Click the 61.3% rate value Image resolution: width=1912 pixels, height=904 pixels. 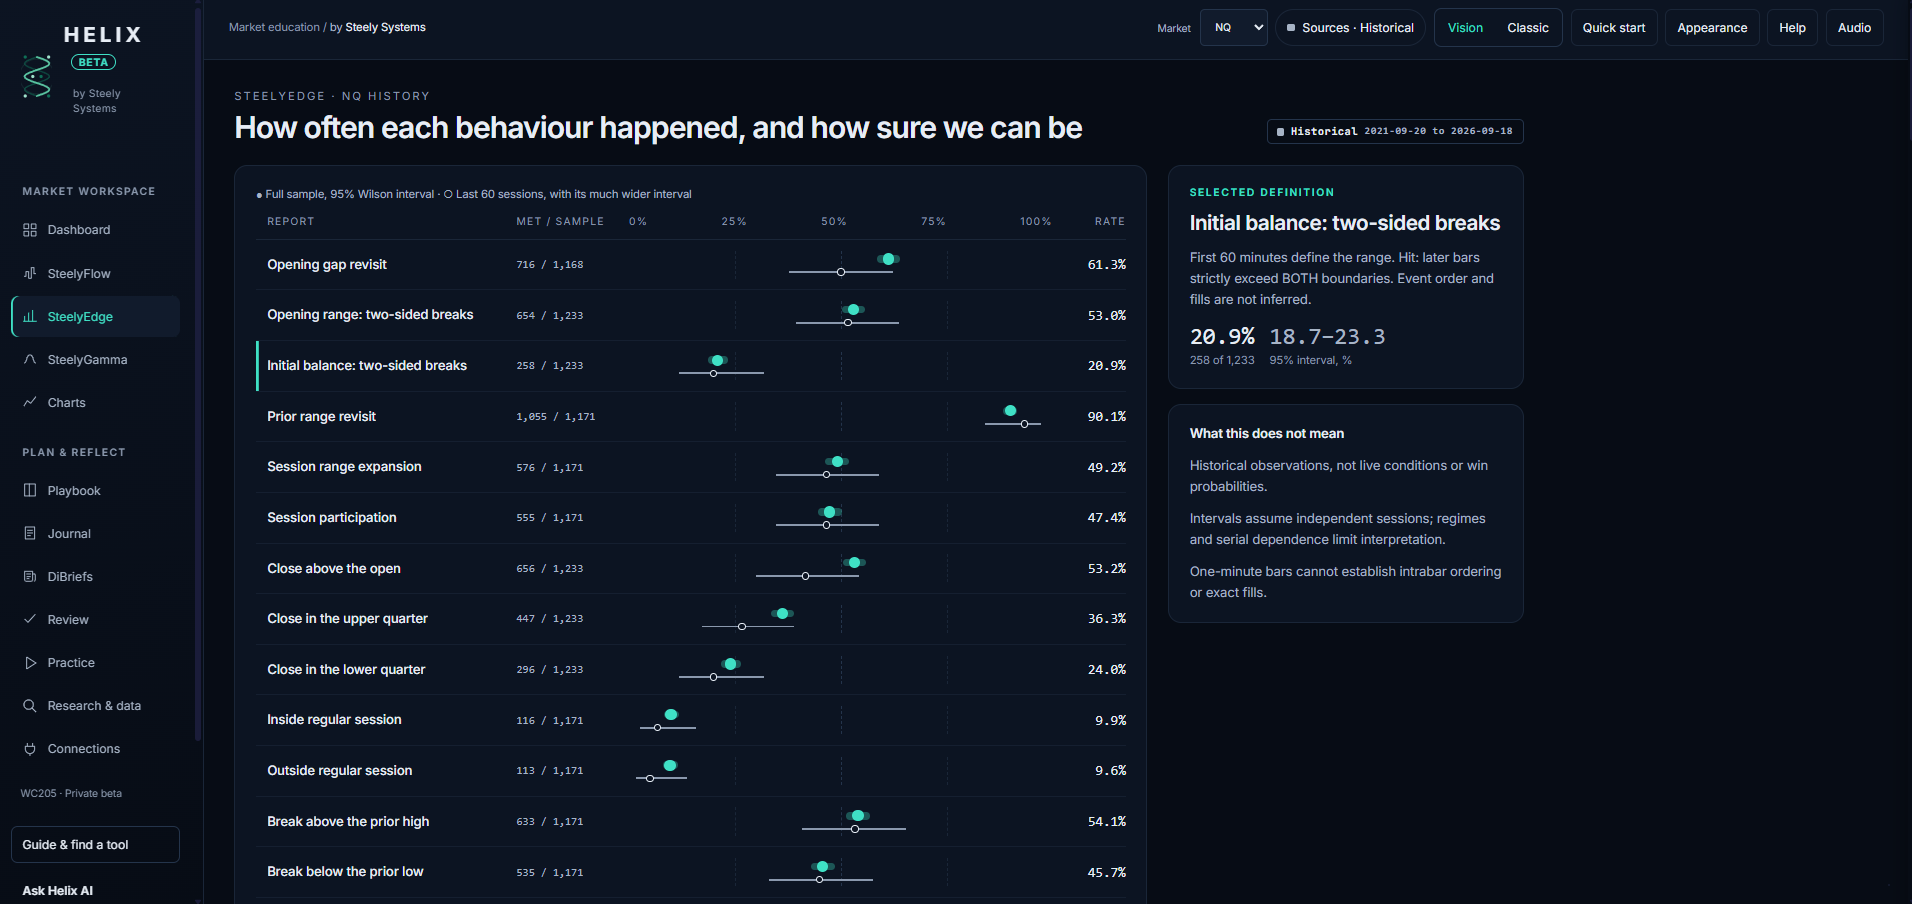point(1106,264)
